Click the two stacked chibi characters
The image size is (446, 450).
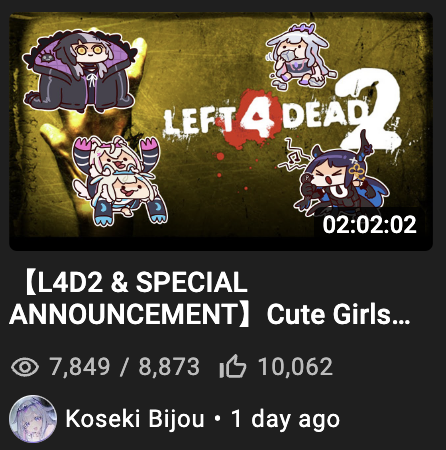tap(119, 180)
